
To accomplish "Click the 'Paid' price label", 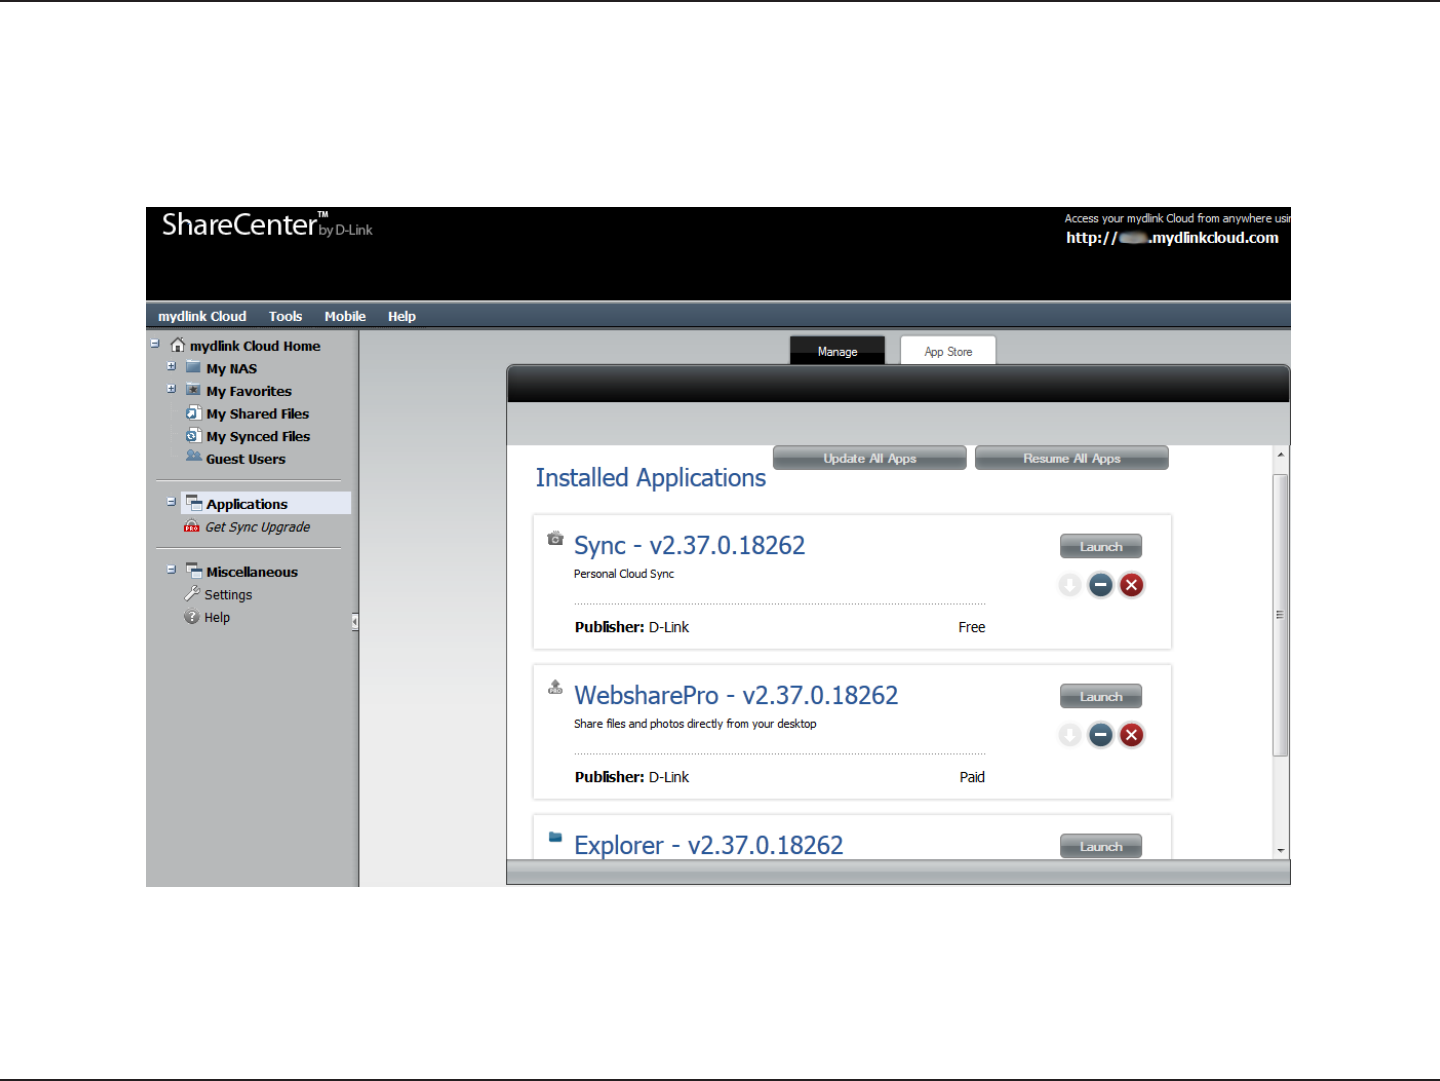I will [x=972, y=777].
